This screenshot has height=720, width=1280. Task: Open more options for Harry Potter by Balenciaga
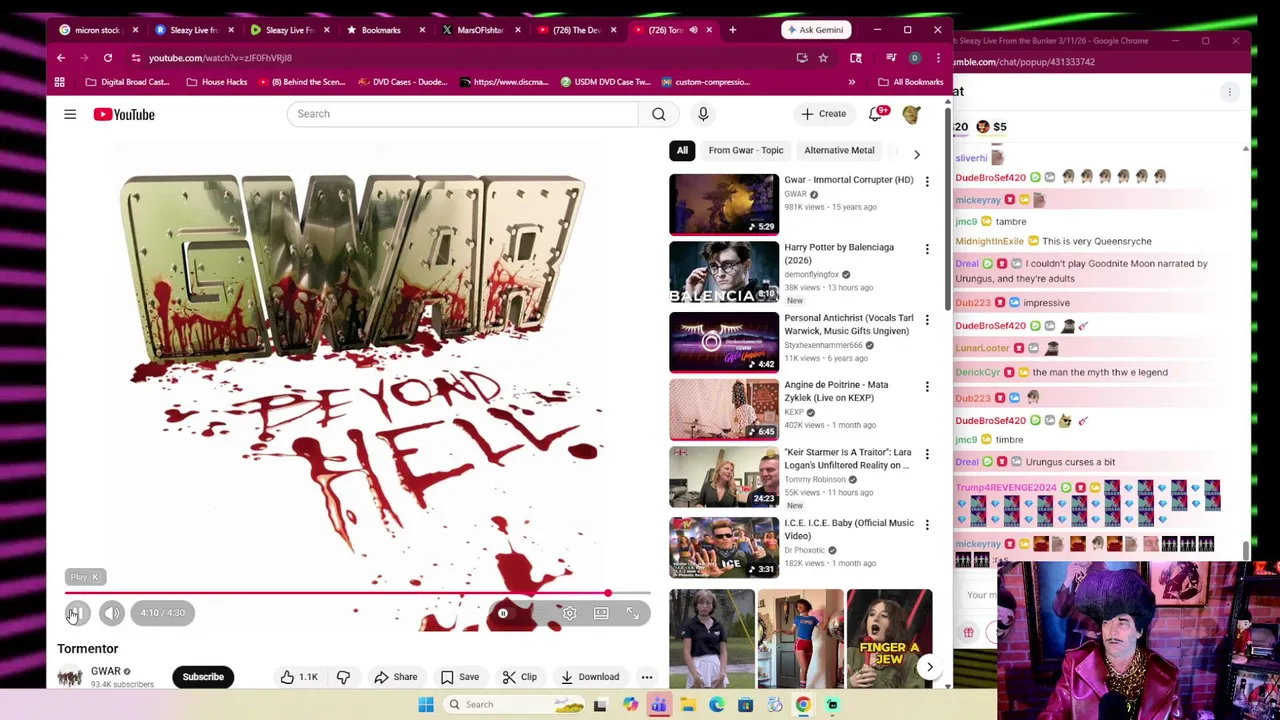tap(927, 249)
